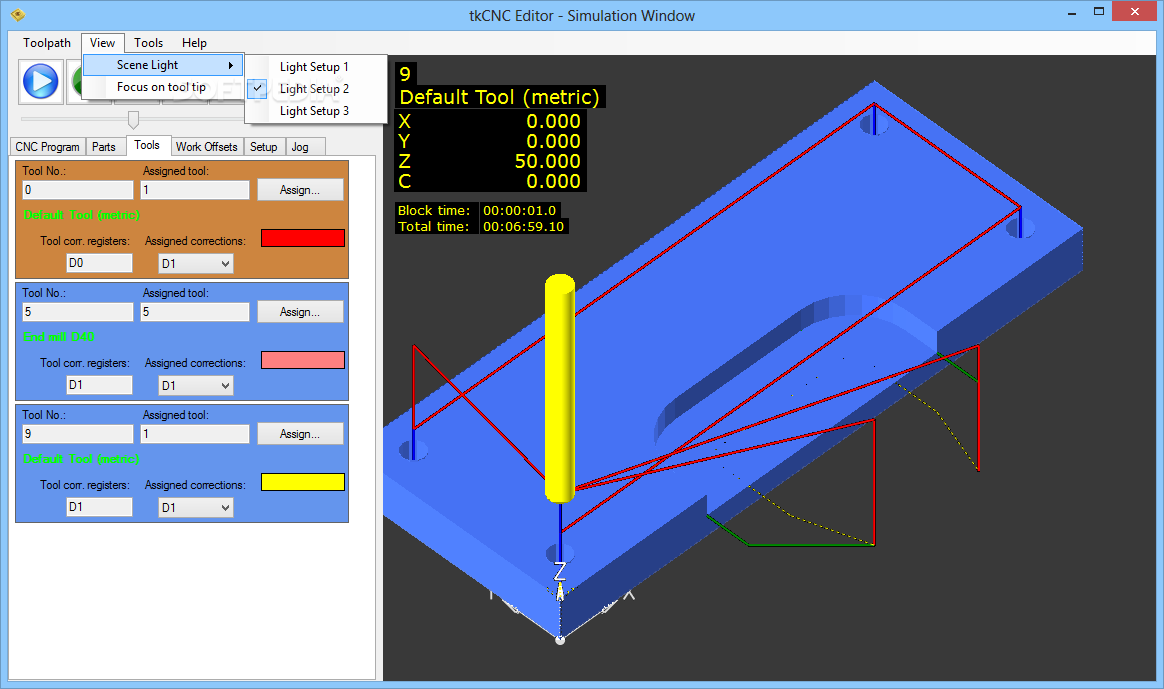Click Assign button for tool No. 5
The width and height of the screenshot is (1164, 689).
click(300, 312)
